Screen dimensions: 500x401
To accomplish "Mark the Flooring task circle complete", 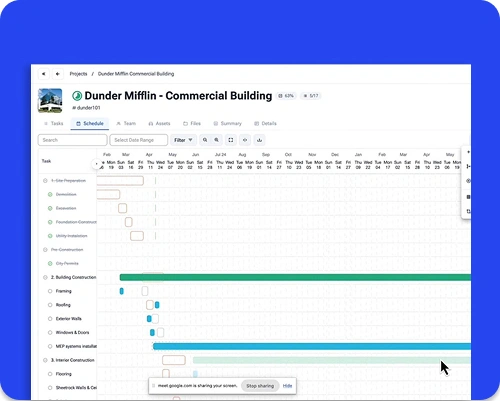I will pyautogui.click(x=50, y=374).
